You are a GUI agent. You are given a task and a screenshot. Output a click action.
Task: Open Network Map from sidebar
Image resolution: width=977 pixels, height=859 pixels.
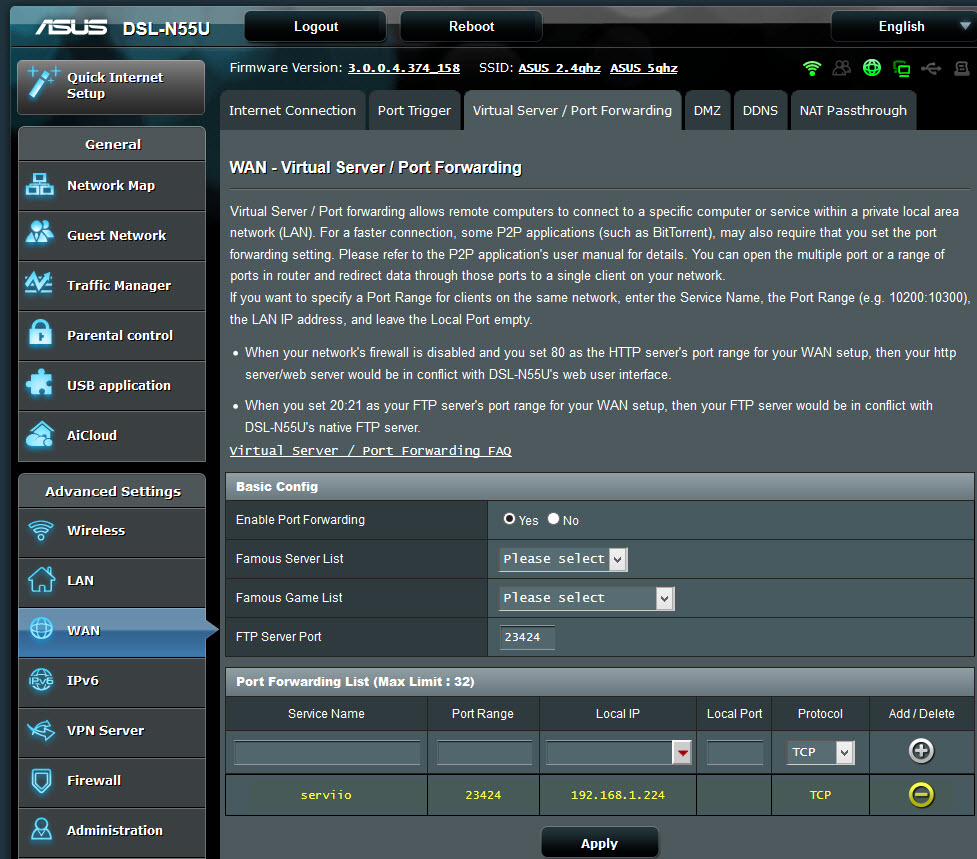click(x=111, y=186)
